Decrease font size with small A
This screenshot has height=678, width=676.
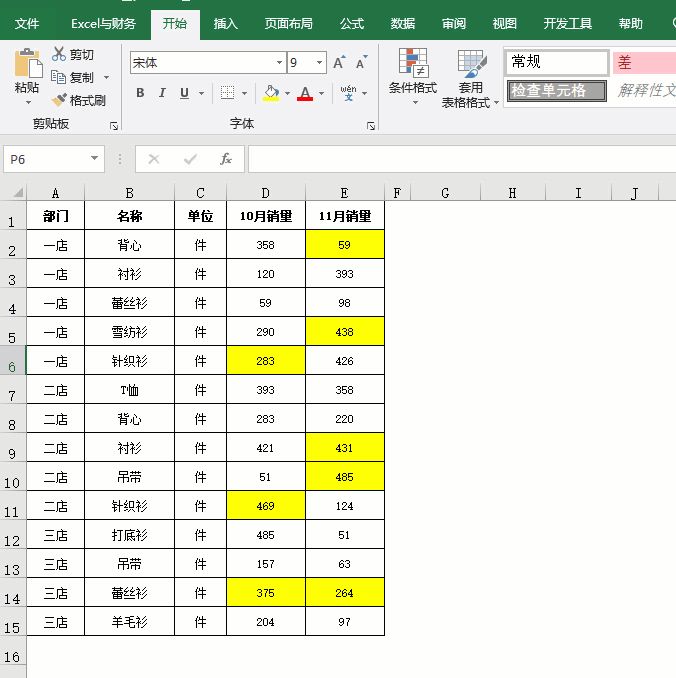click(361, 63)
